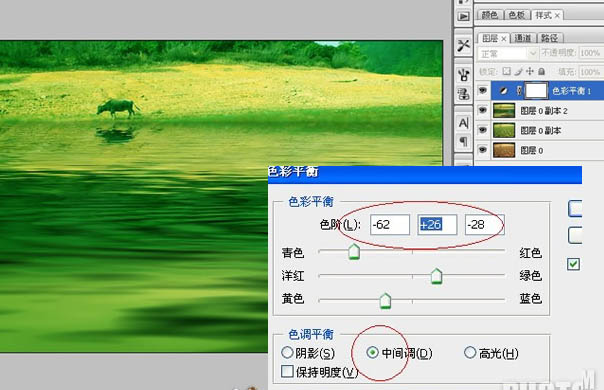Click lock image pixels brush icon
Viewport: 604px width, 390px height.
pyautogui.click(x=518, y=71)
